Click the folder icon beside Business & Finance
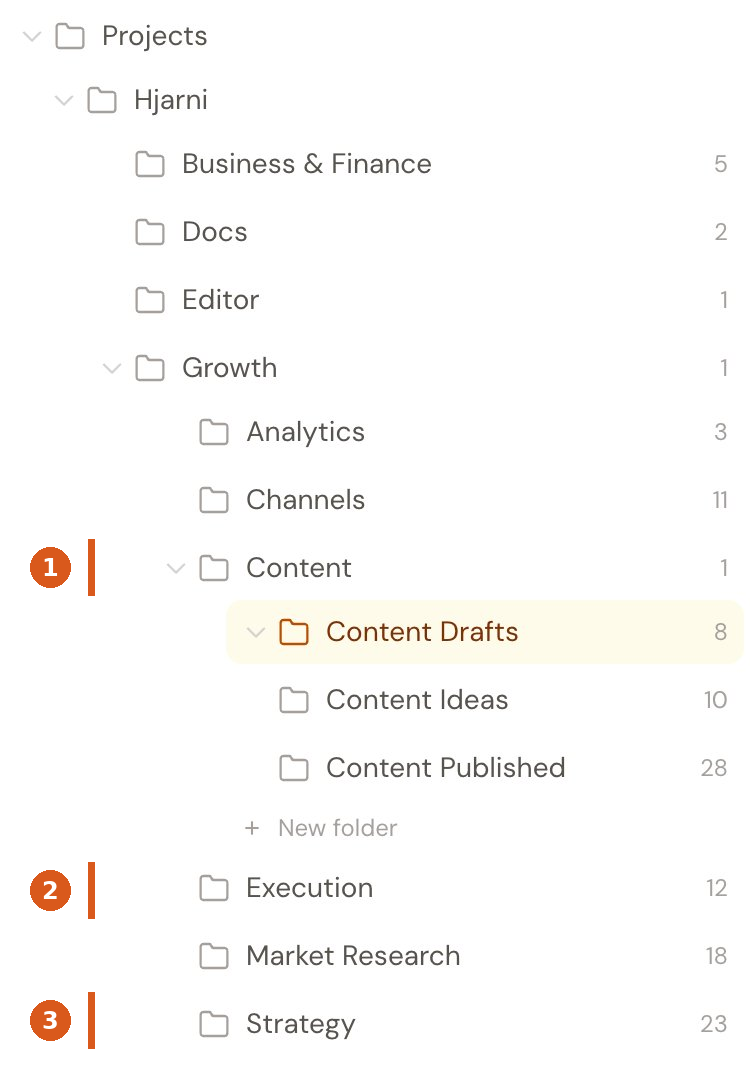 [149, 164]
